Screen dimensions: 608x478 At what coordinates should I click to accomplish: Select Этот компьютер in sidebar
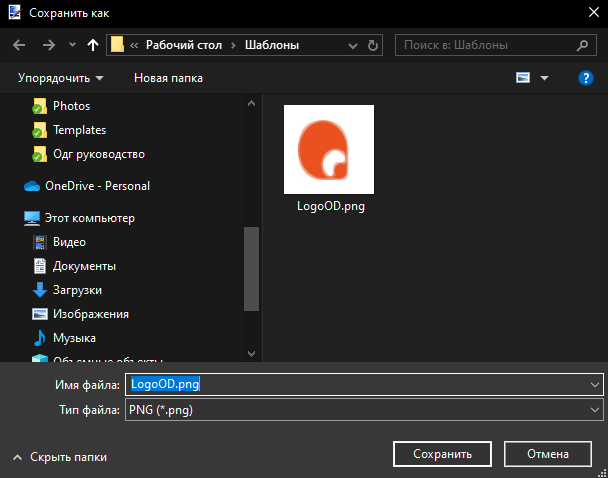(x=90, y=218)
